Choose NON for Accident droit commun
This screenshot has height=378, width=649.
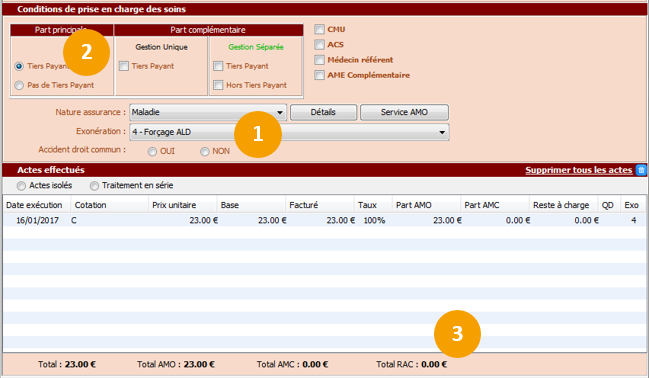point(204,152)
